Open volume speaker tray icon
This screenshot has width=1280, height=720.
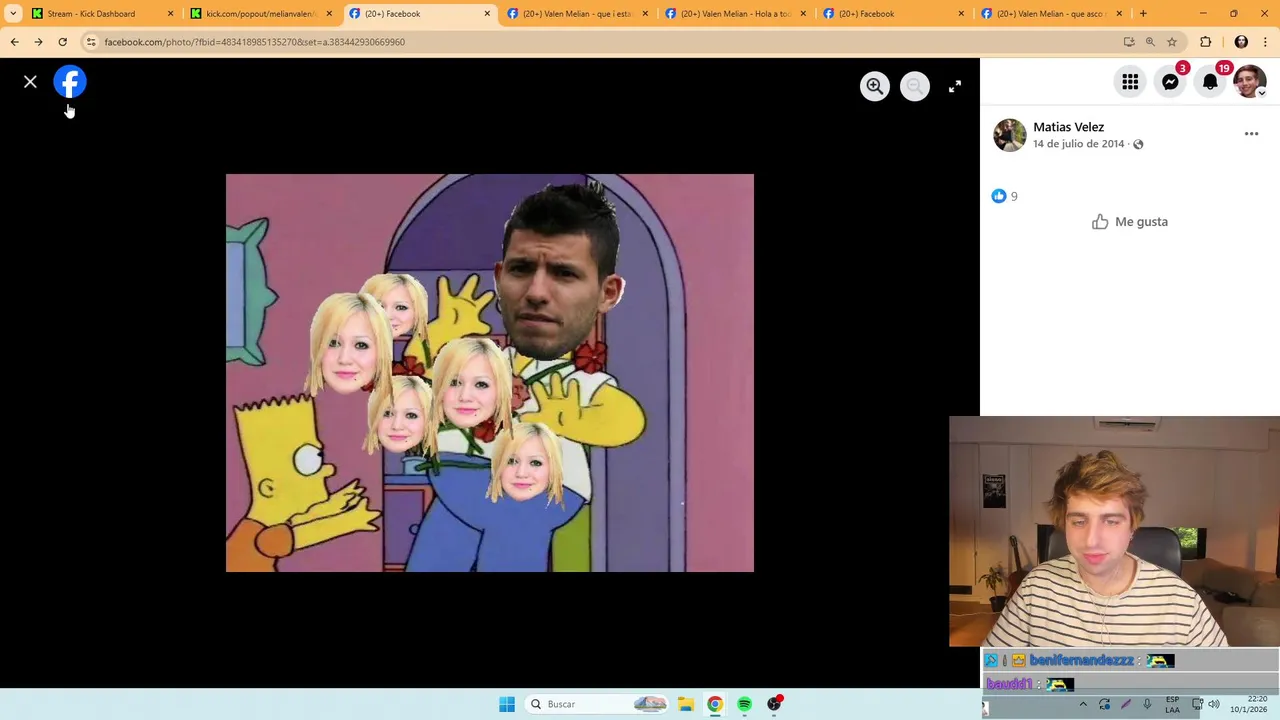1214,704
